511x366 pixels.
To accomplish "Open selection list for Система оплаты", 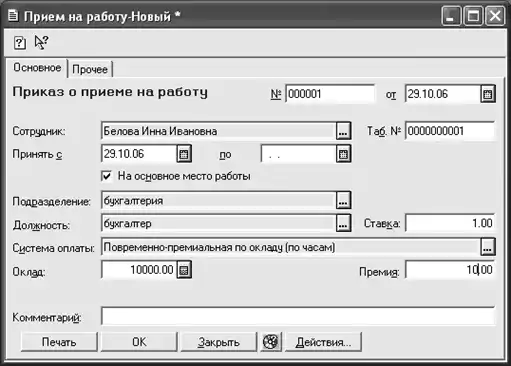I will [488, 247].
